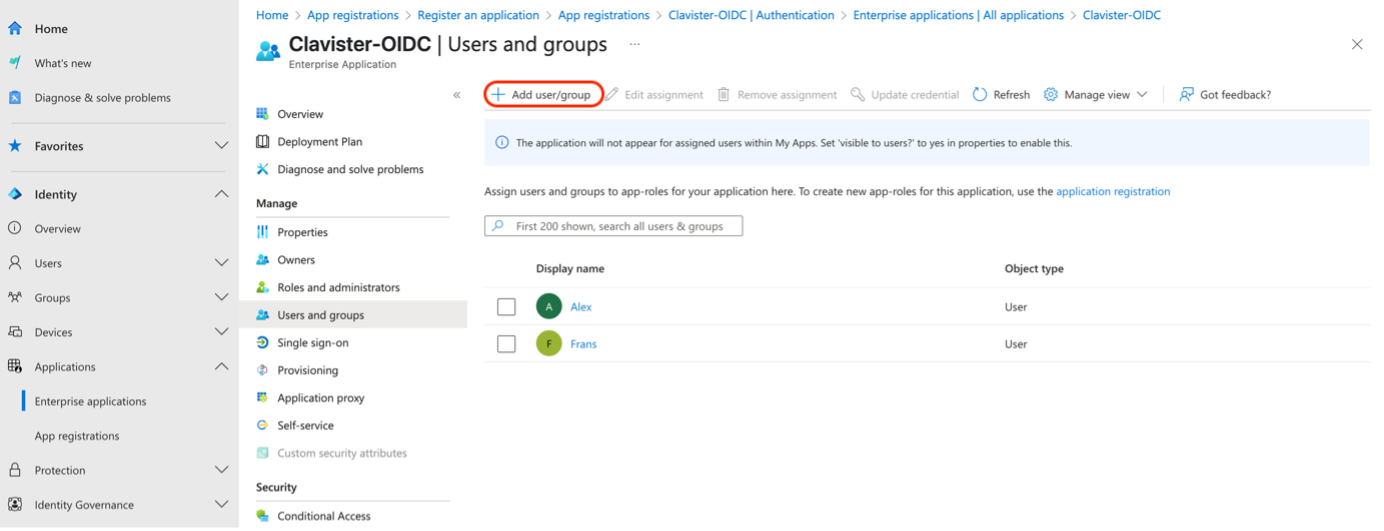Expand the Protection chevron
The height and width of the screenshot is (531, 1384).
tap(222, 470)
